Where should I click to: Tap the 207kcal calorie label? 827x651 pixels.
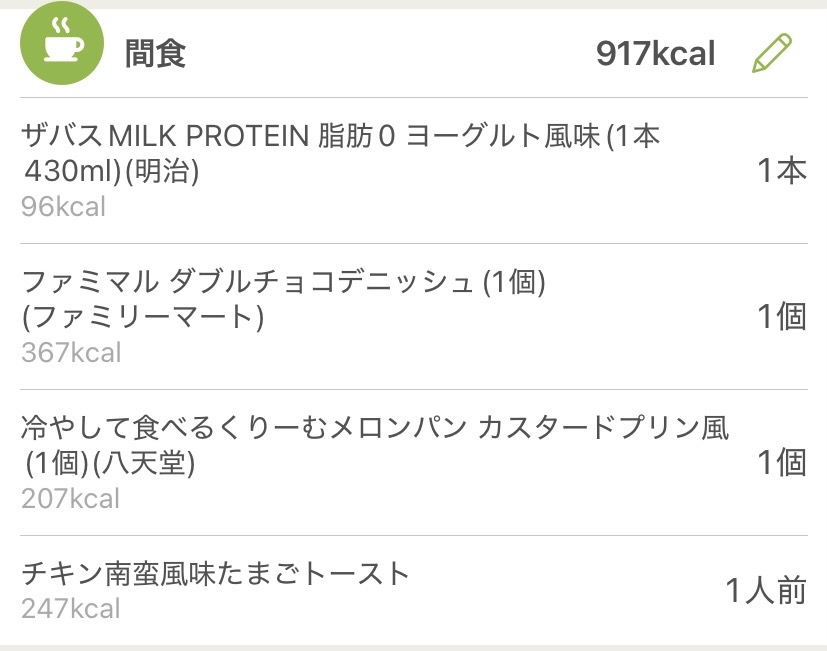[70, 499]
